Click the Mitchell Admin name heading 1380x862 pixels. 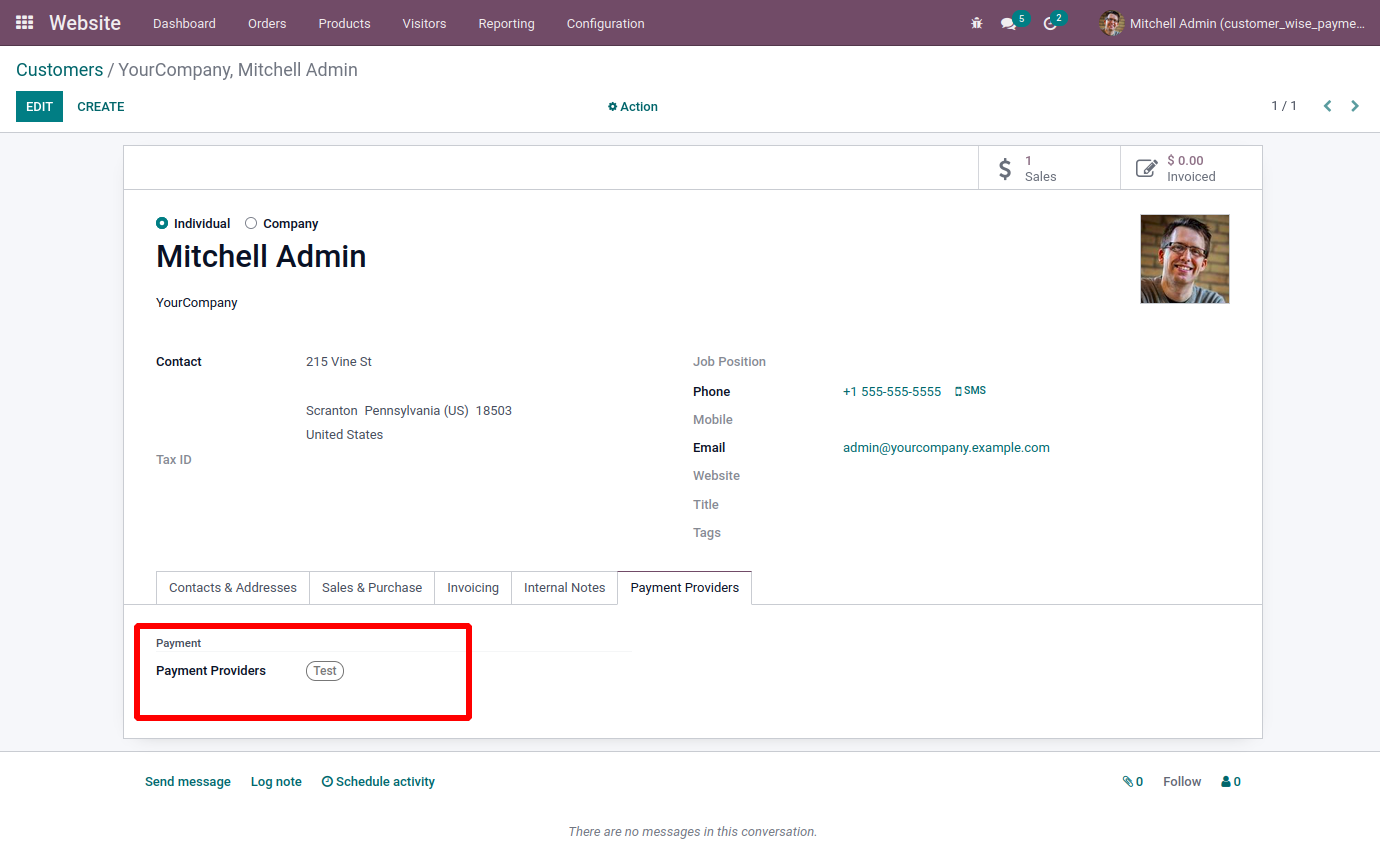[x=261, y=257]
